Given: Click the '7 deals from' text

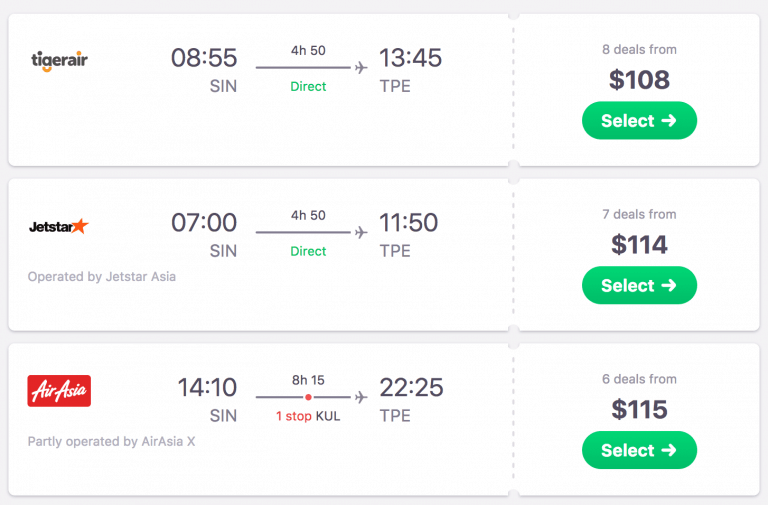Looking at the screenshot, I should [639, 214].
